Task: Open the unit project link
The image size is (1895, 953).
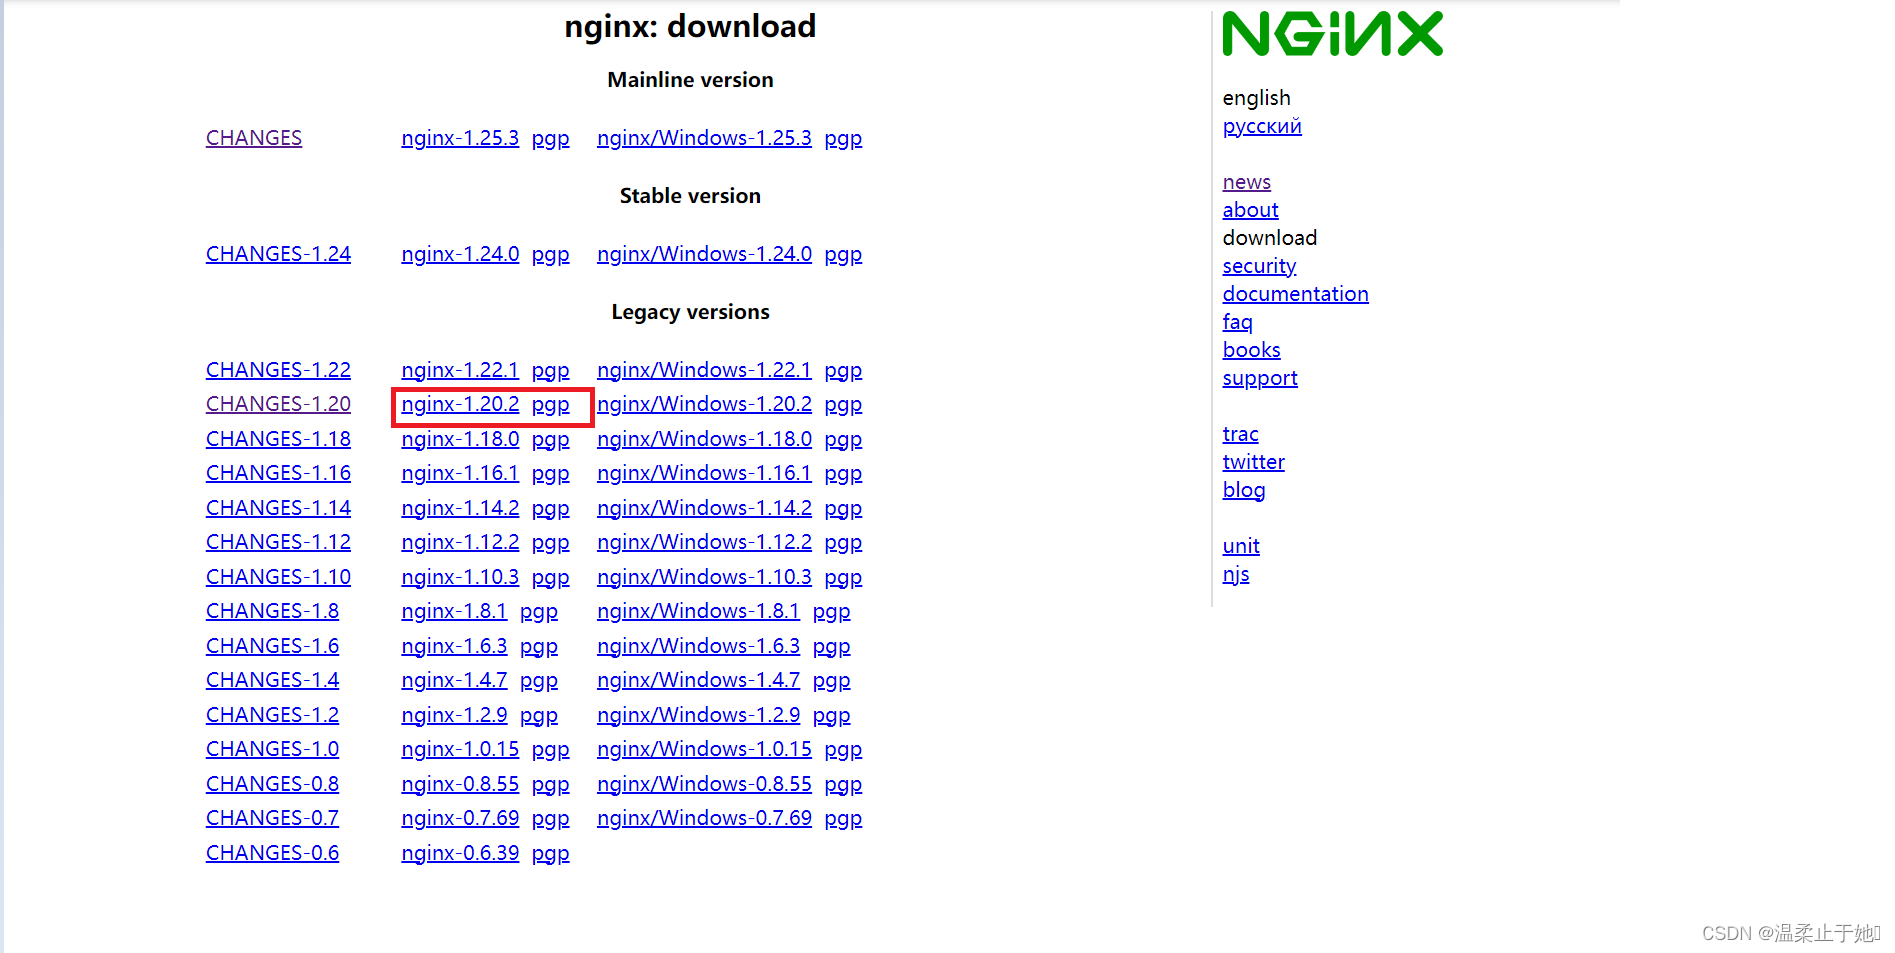Action: (1240, 546)
